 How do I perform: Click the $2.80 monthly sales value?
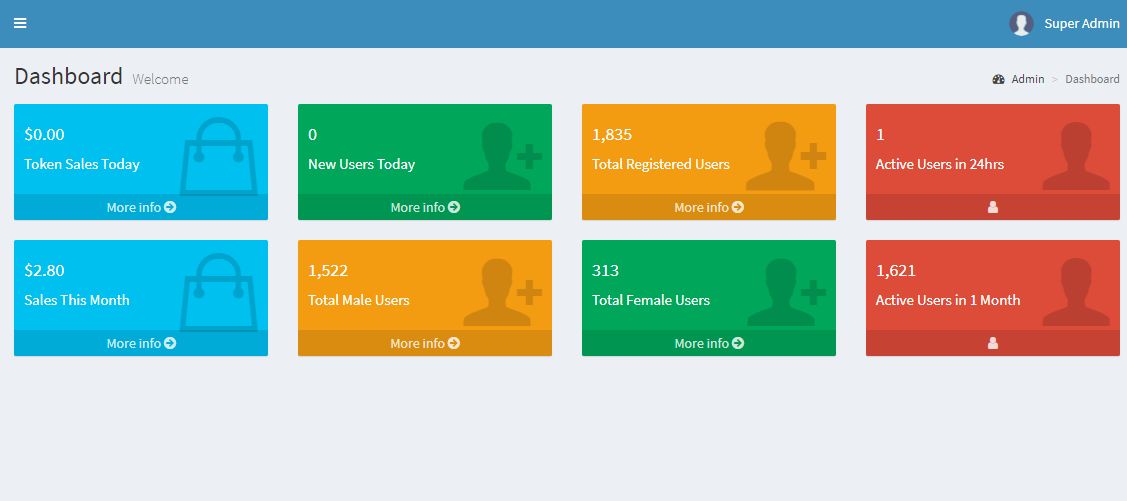(45, 270)
